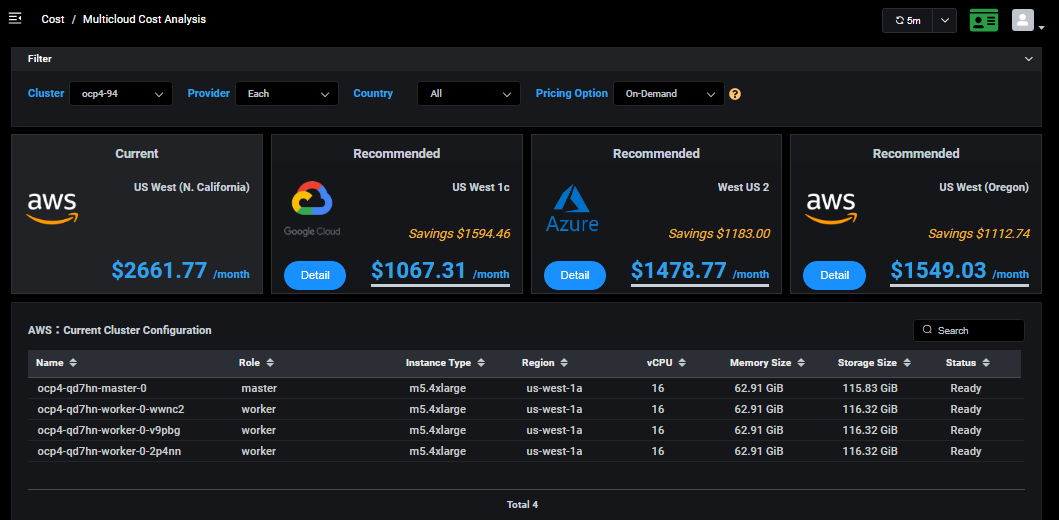The width and height of the screenshot is (1059, 520).
Task: Click the Search input field
Action: 968,330
